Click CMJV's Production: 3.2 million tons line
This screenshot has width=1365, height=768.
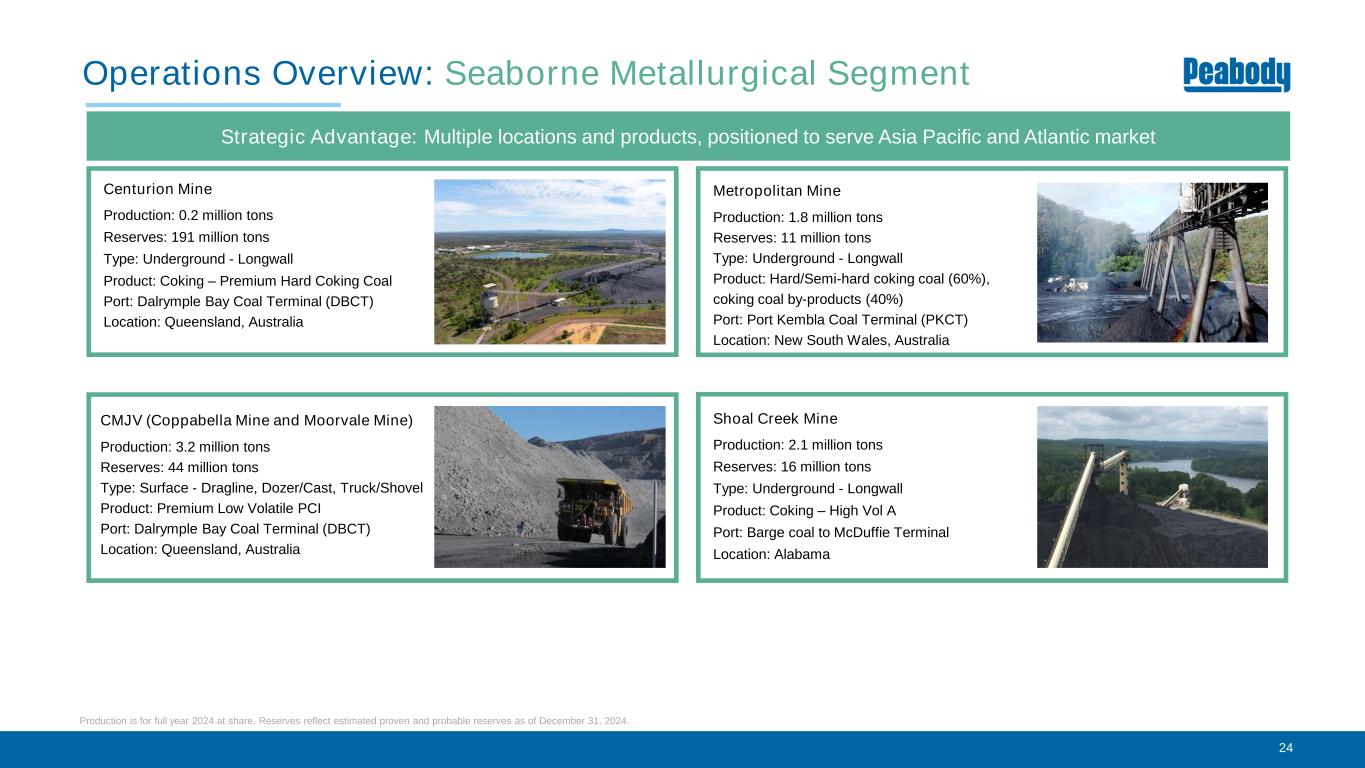coord(185,447)
